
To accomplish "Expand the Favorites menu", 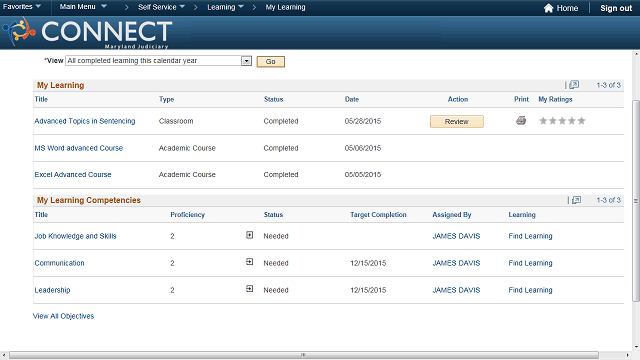I will coord(22,7).
